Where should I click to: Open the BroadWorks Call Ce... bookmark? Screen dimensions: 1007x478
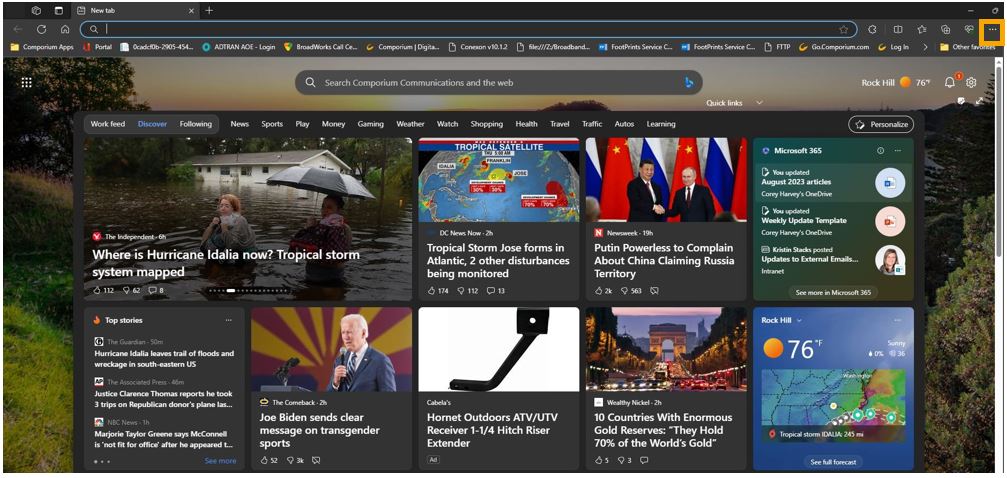320,47
